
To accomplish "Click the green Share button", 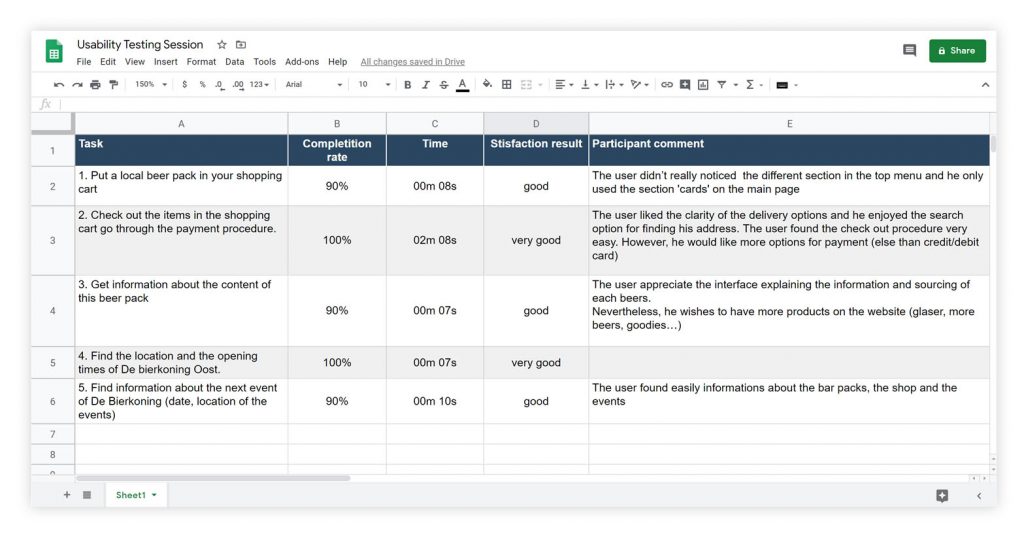I will point(957,51).
